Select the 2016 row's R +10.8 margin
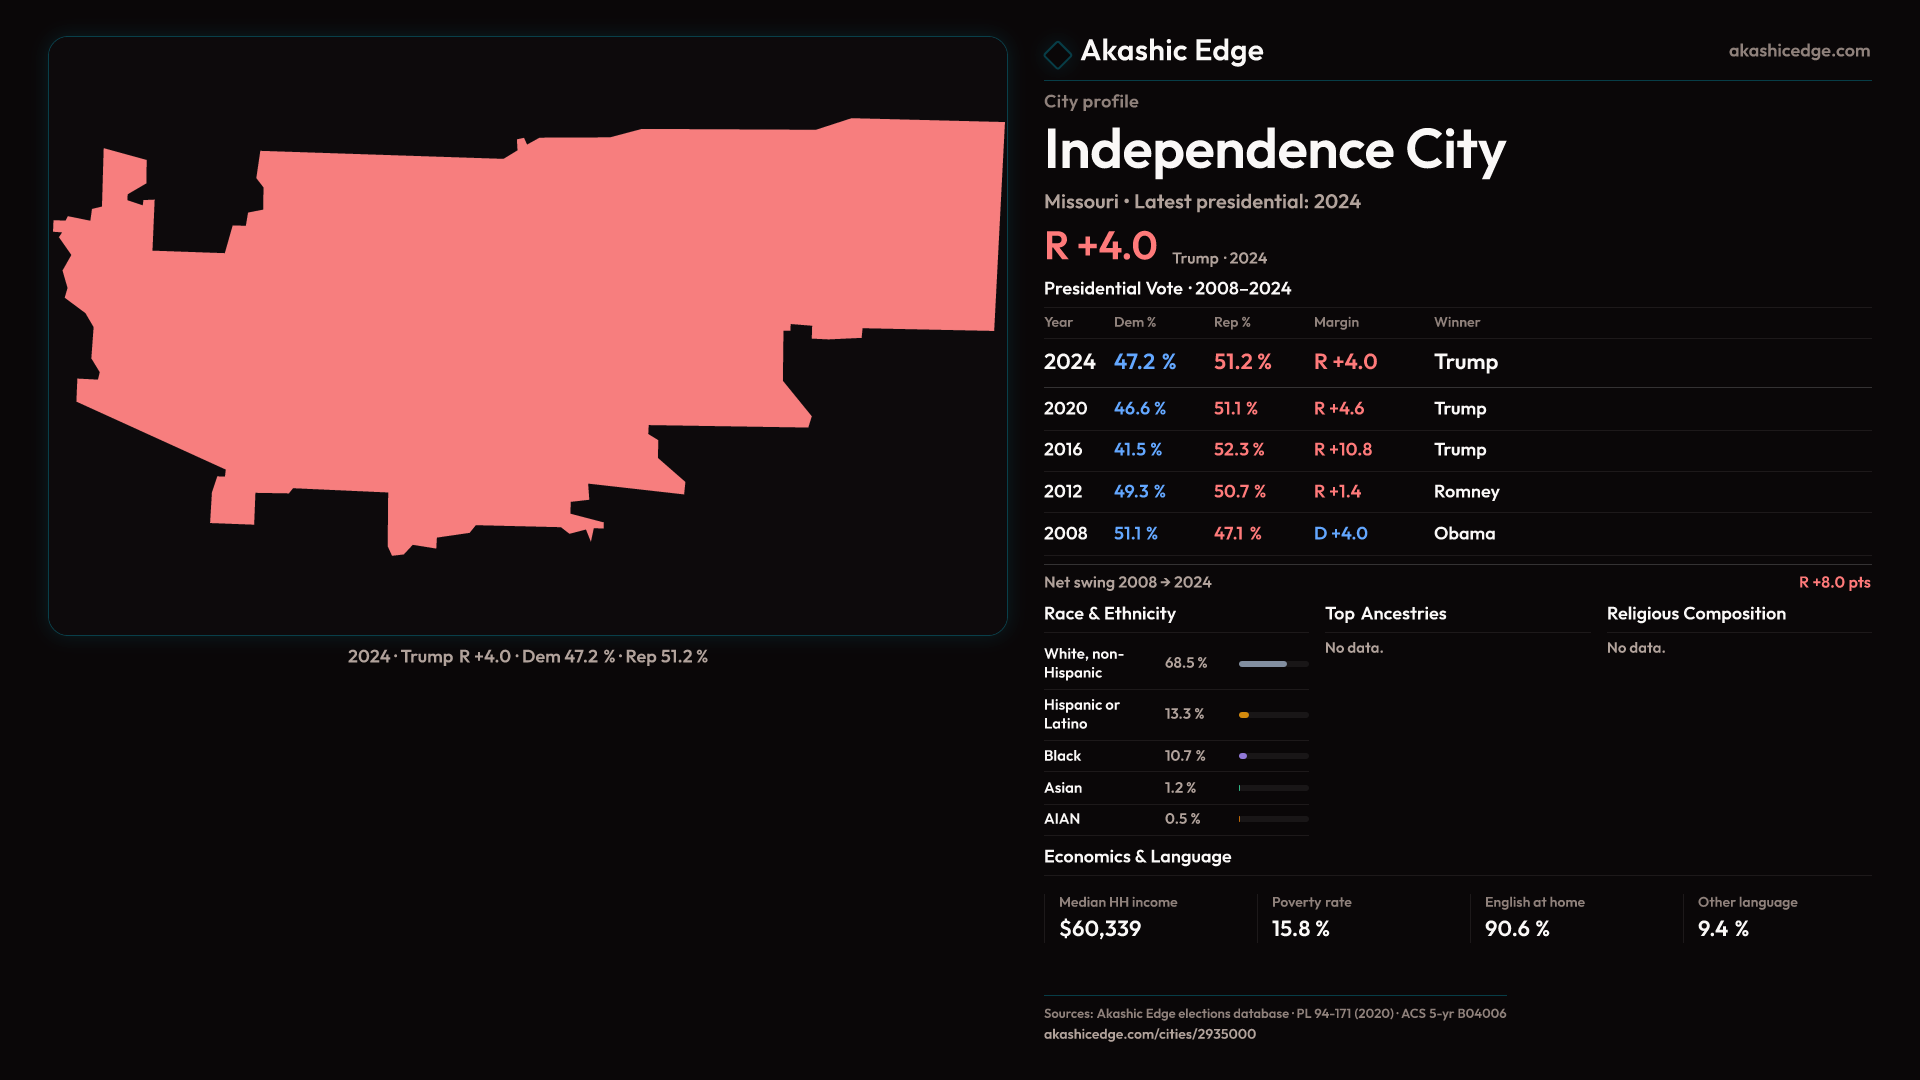Screen dimensions: 1920x1080 point(1342,450)
